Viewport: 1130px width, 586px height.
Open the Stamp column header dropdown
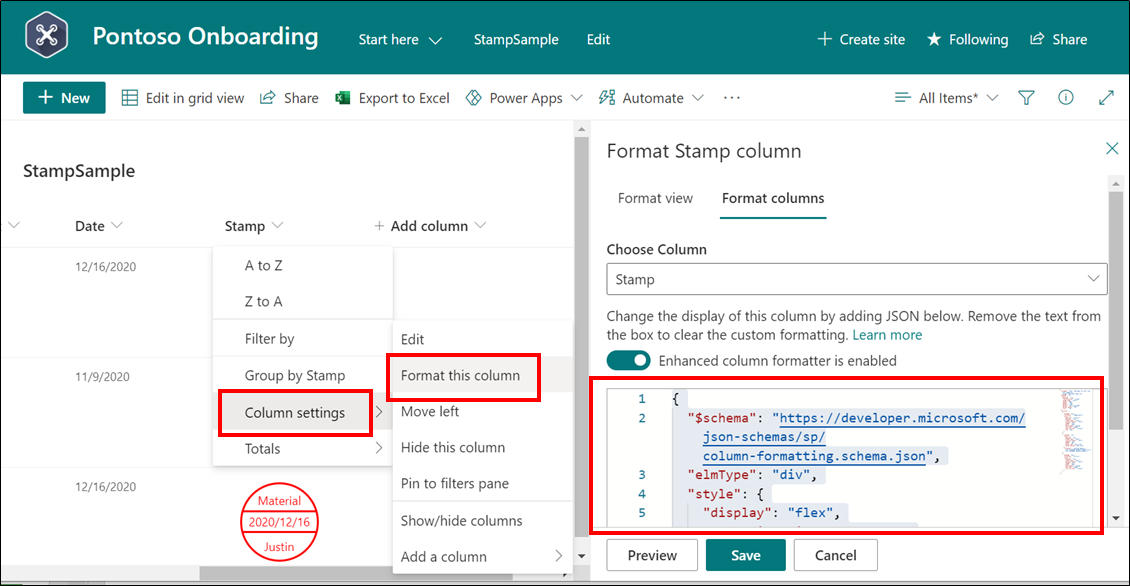pos(277,226)
